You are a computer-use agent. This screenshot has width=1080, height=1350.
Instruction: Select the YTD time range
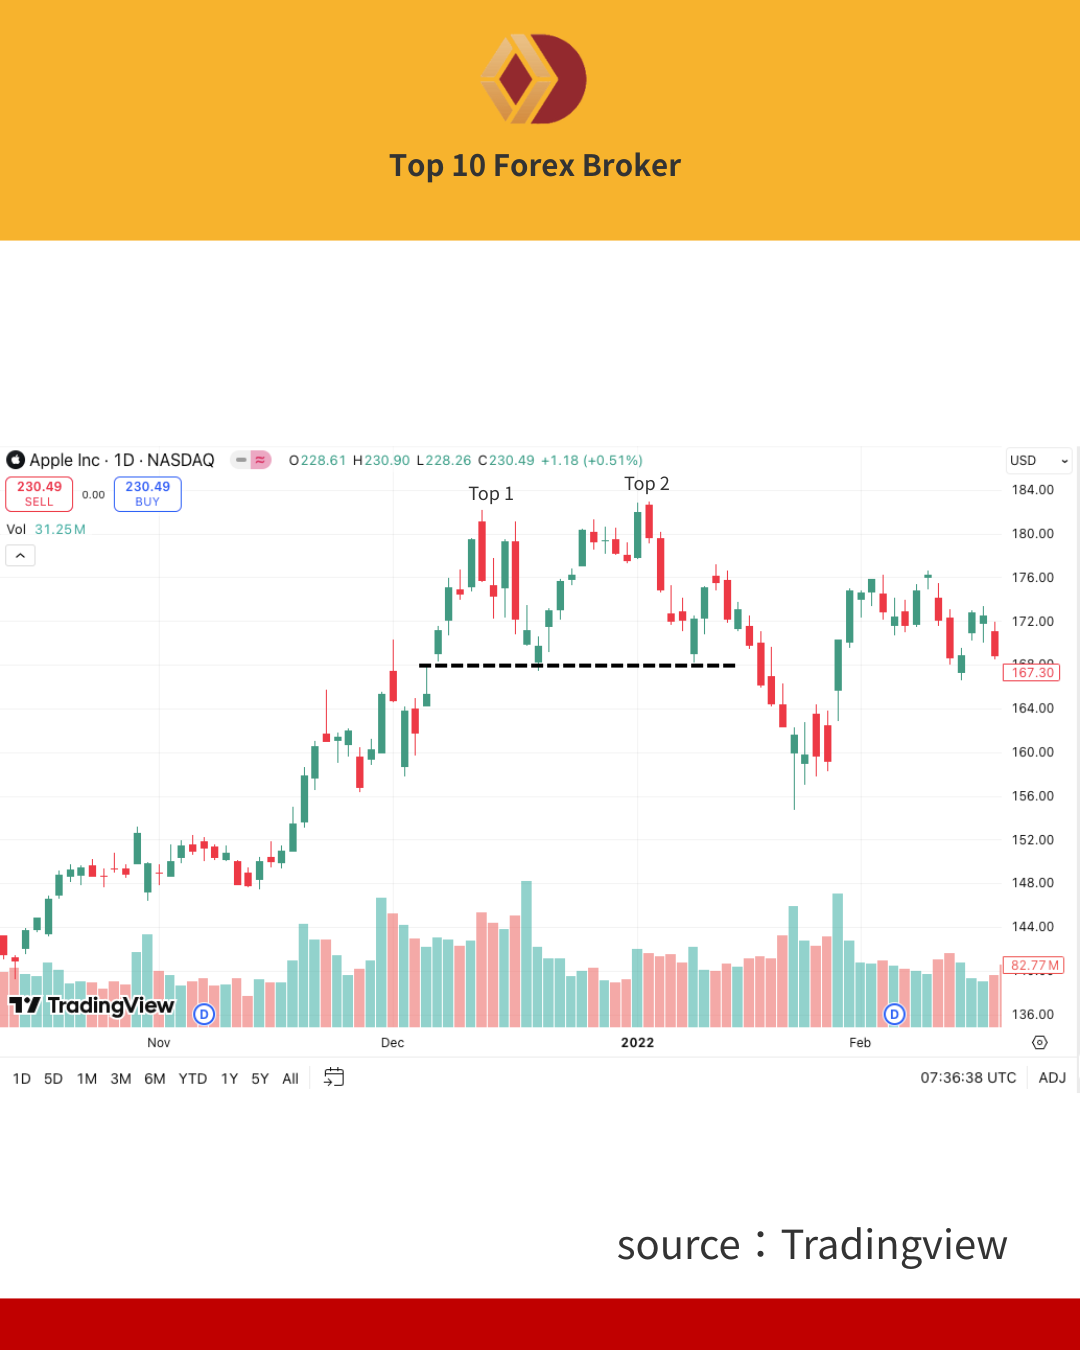pyautogui.click(x=193, y=1078)
